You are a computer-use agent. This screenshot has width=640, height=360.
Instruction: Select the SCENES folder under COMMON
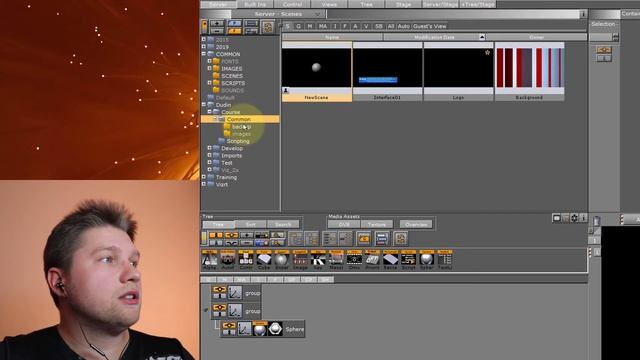232,76
